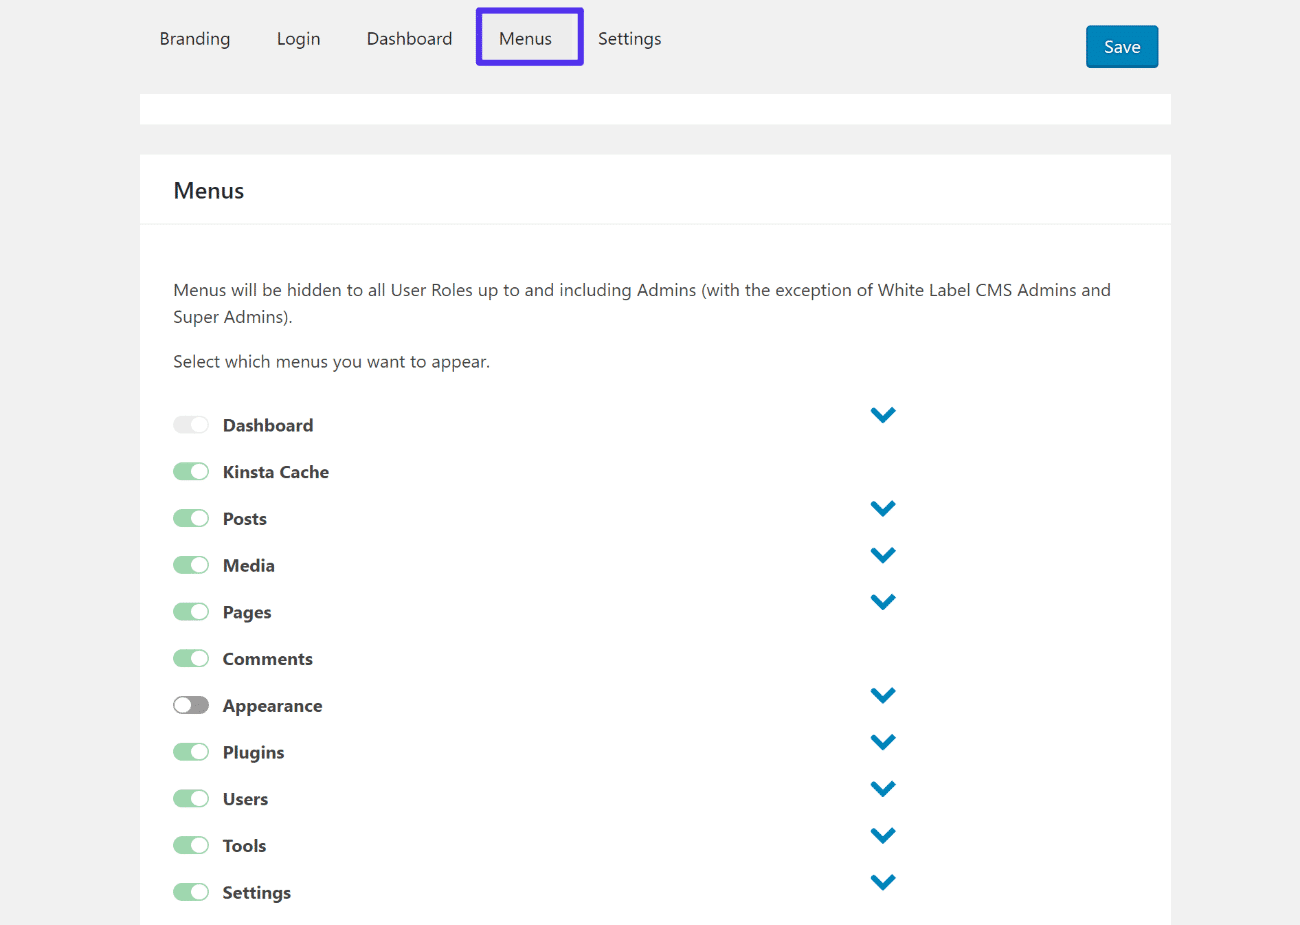Screen dimensions: 1300x925
Task: Turn off the Tools toggle
Action: tap(191, 844)
